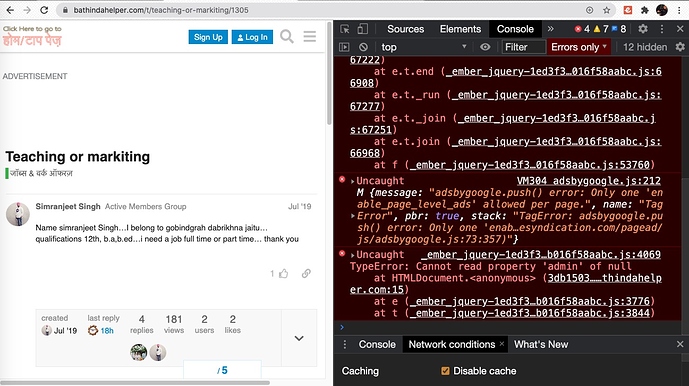689x386 pixels.
Task: Expand the Uncaught TypeError triangle
Action: (x=352, y=255)
